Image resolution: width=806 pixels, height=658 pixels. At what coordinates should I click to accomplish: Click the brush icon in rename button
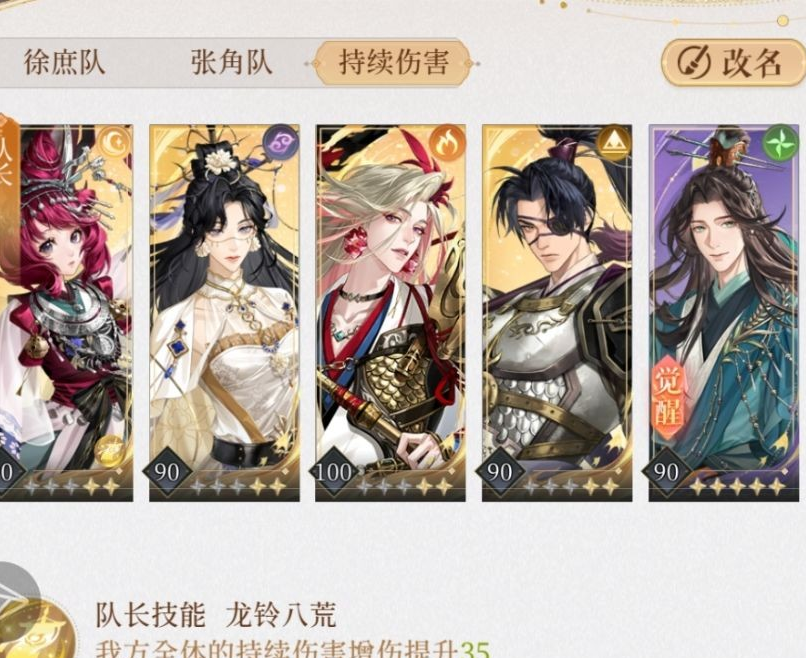pos(693,63)
